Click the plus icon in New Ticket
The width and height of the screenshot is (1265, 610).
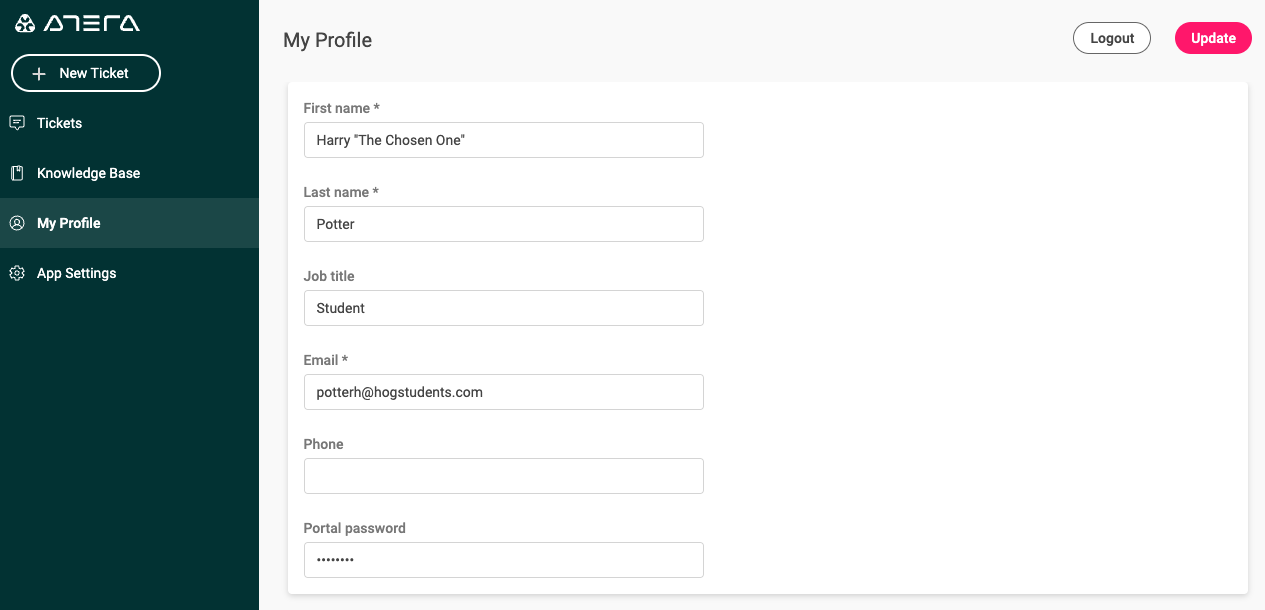(x=39, y=74)
